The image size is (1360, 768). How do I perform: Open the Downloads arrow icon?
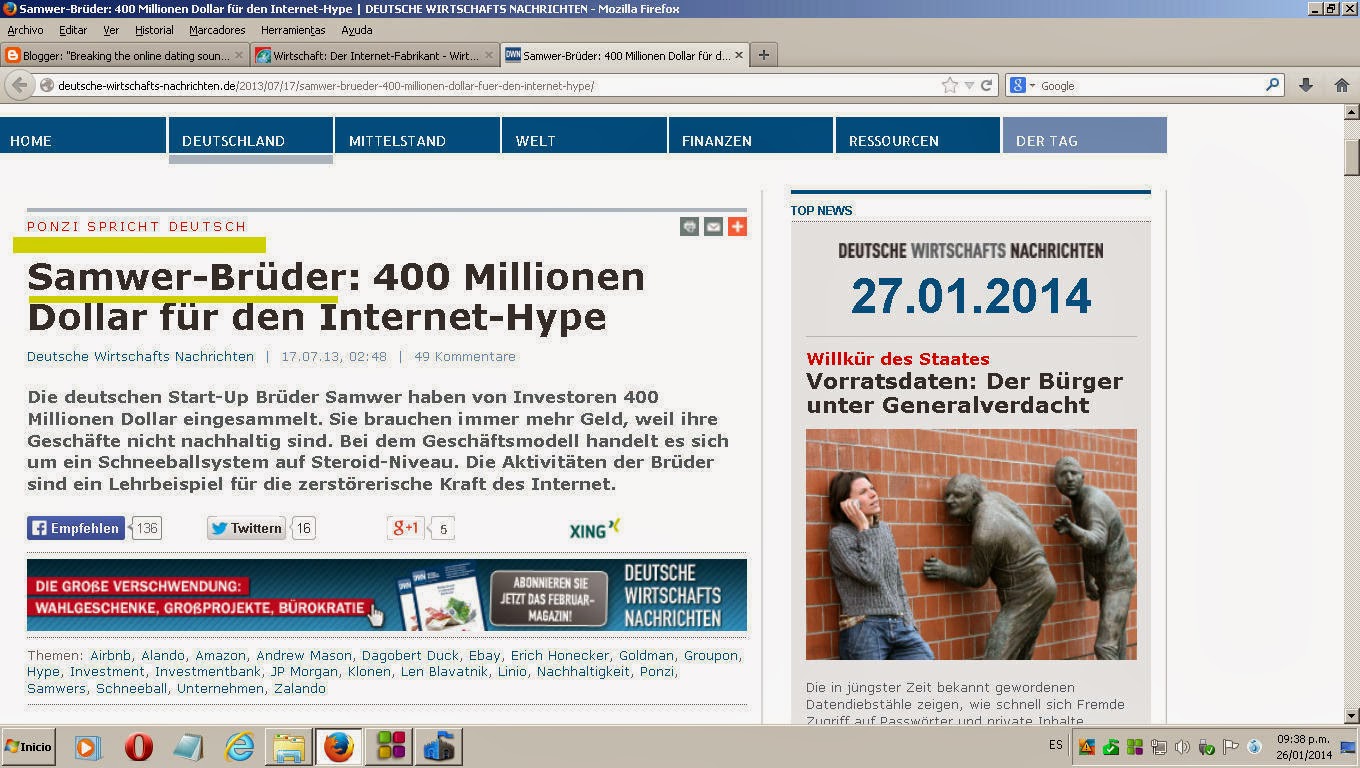(x=1306, y=85)
